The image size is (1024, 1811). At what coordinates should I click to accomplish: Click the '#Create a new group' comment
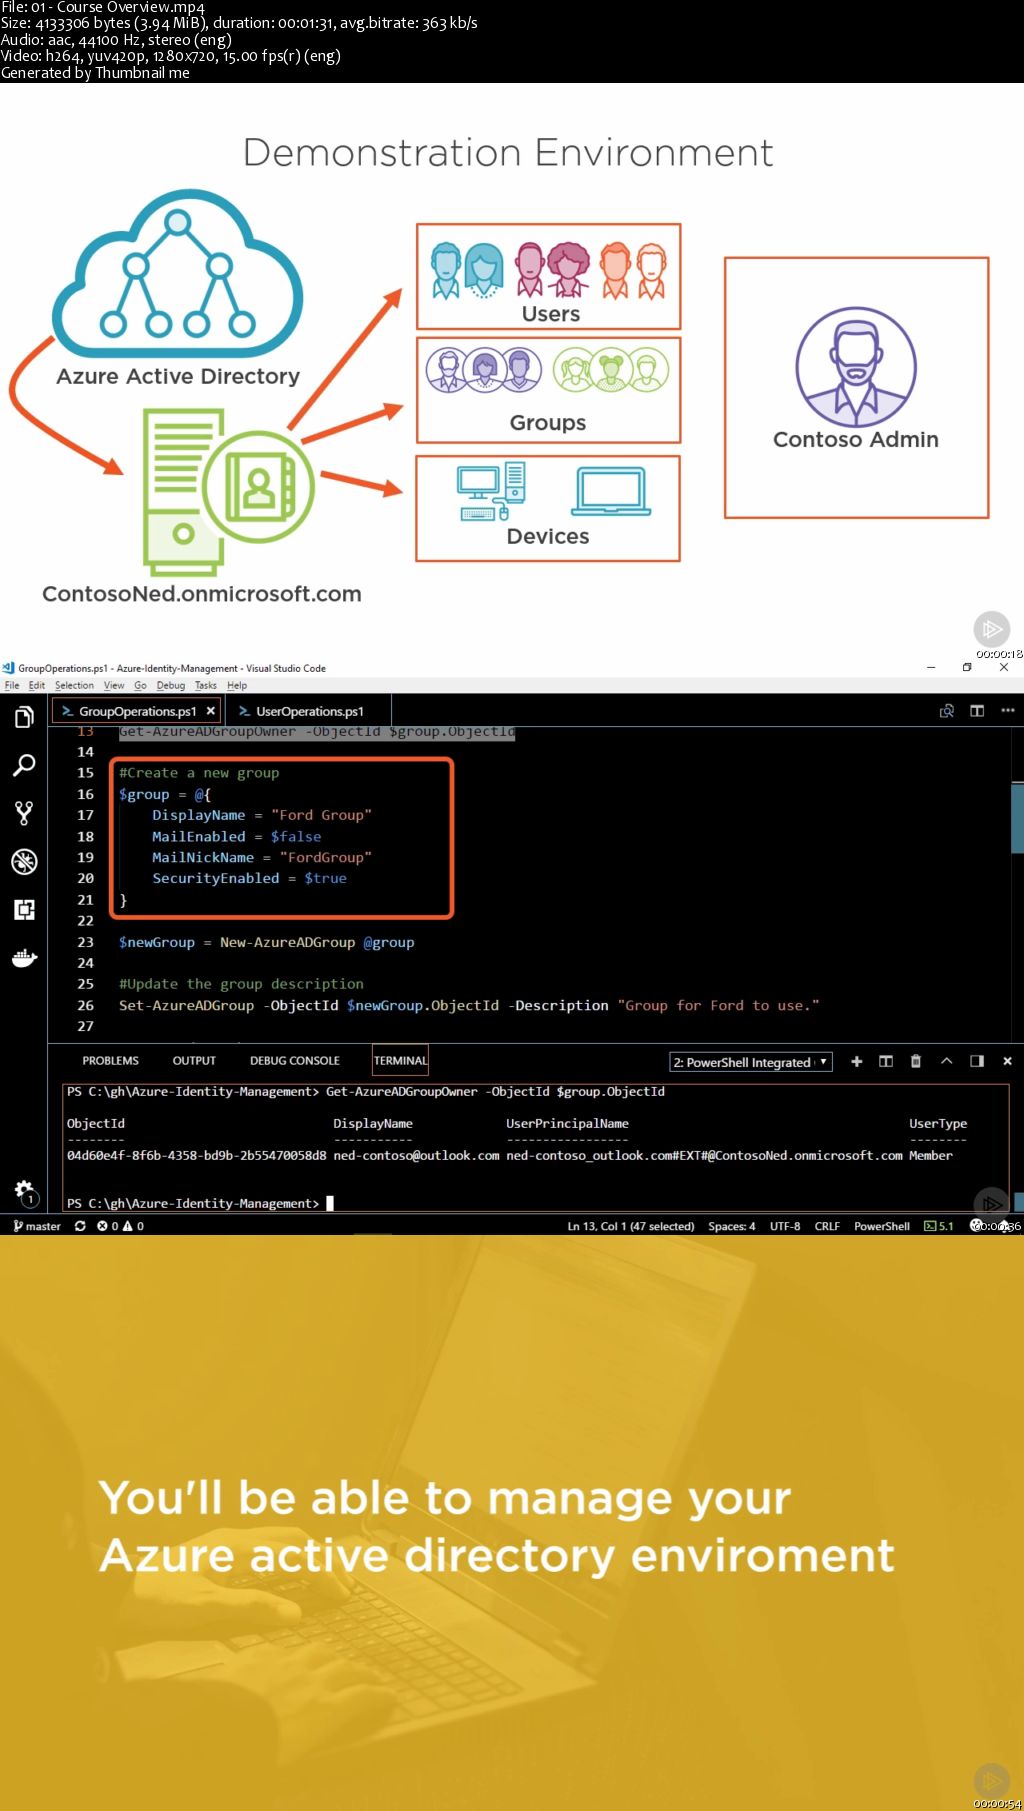point(199,773)
